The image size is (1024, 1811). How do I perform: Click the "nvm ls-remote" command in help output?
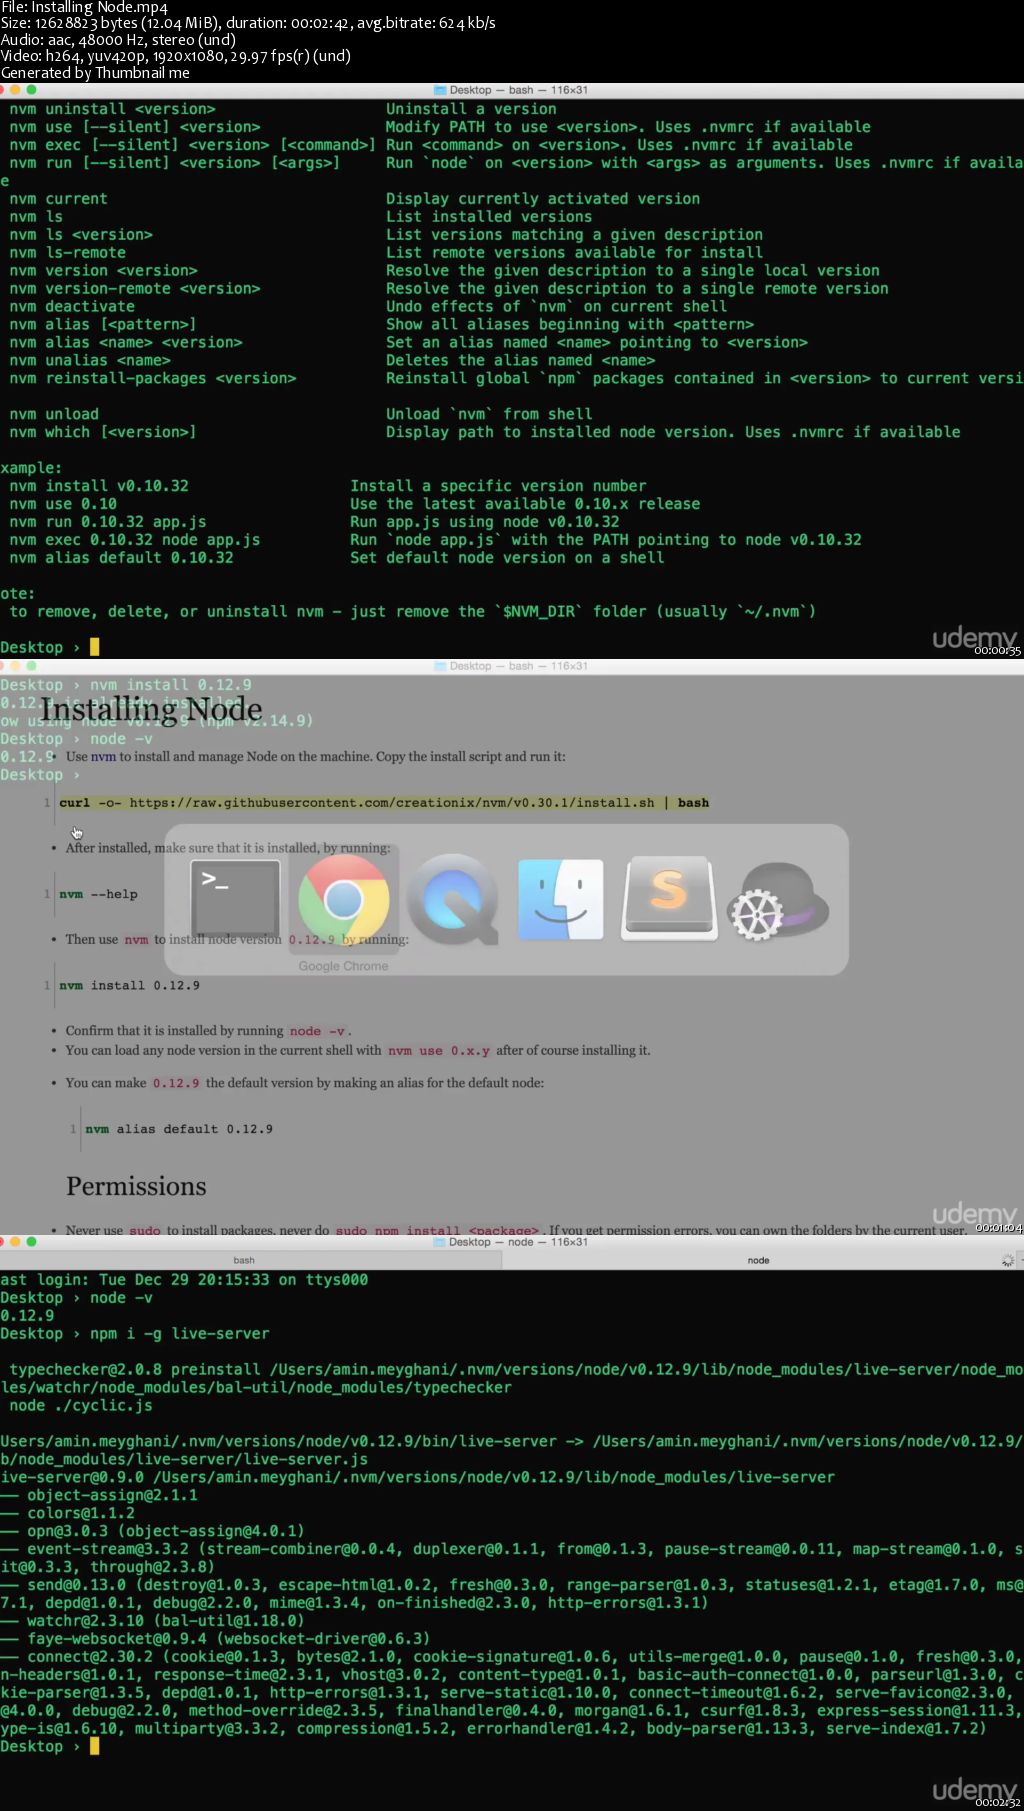click(67, 253)
